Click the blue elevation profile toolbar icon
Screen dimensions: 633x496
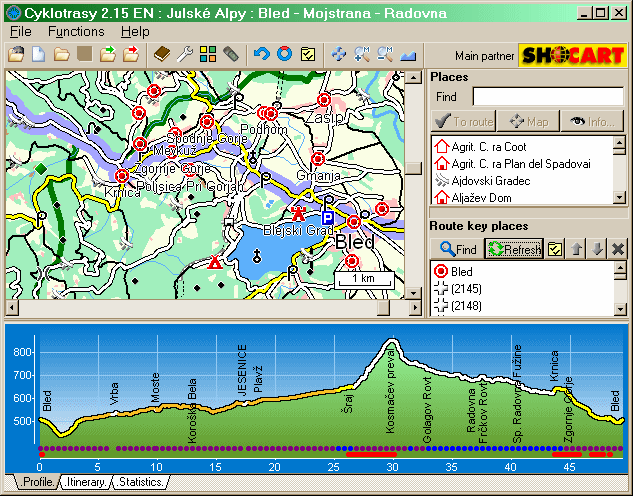[408, 54]
